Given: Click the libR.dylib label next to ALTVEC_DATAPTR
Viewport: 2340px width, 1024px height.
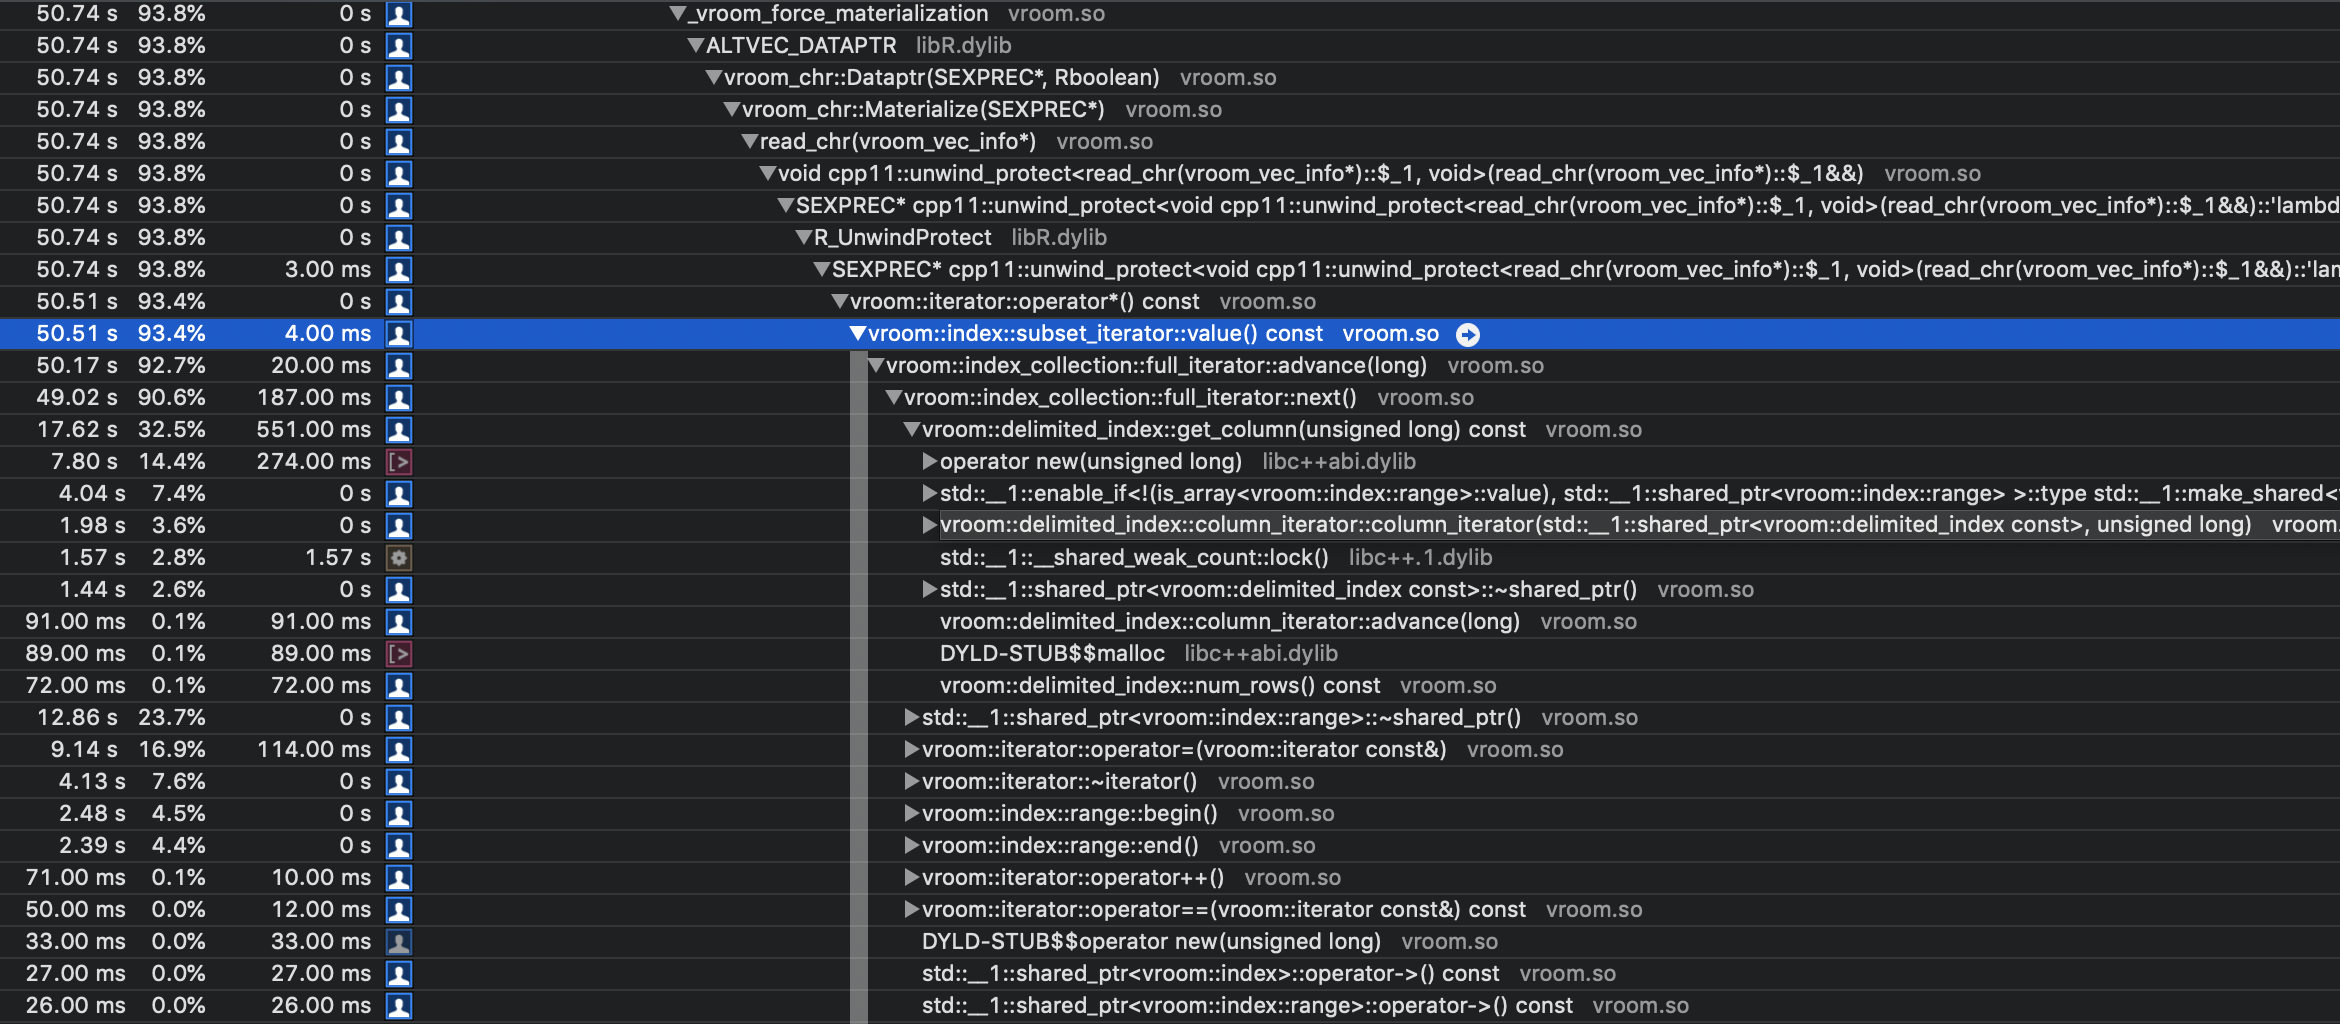Looking at the screenshot, I should pyautogui.click(x=962, y=45).
